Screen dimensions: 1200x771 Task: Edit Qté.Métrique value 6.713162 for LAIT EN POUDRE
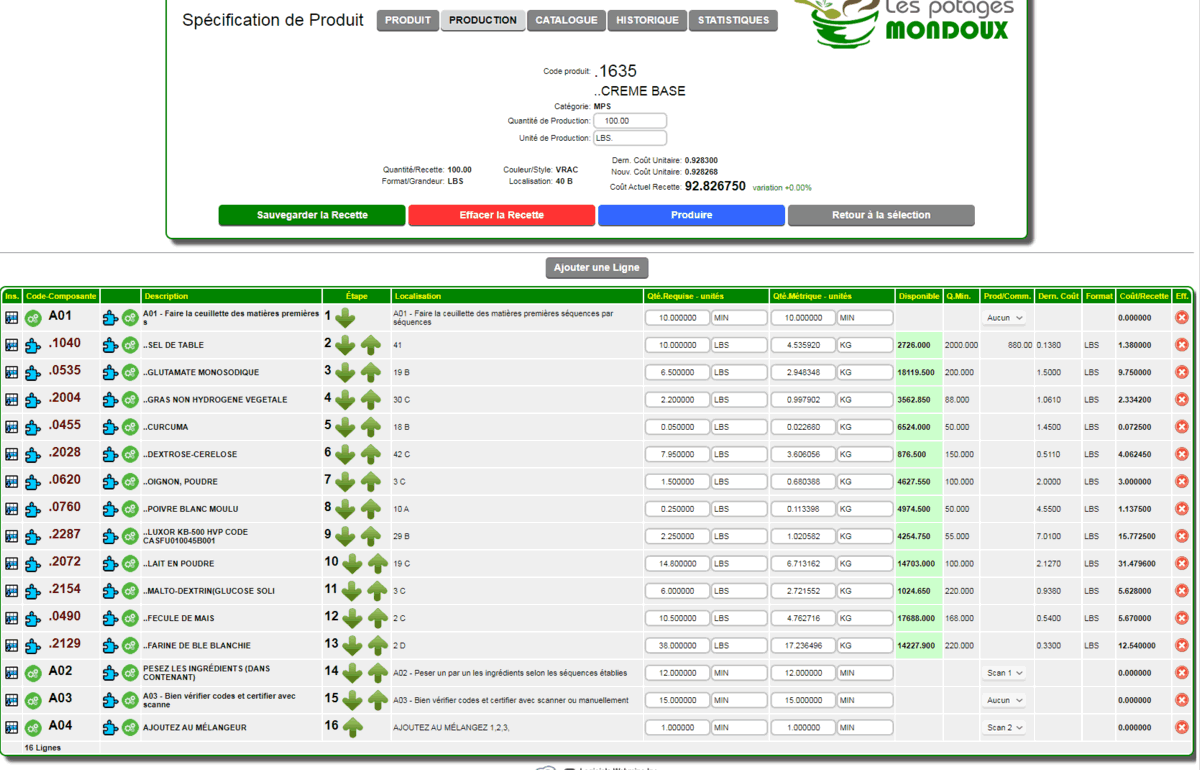[x=803, y=563]
